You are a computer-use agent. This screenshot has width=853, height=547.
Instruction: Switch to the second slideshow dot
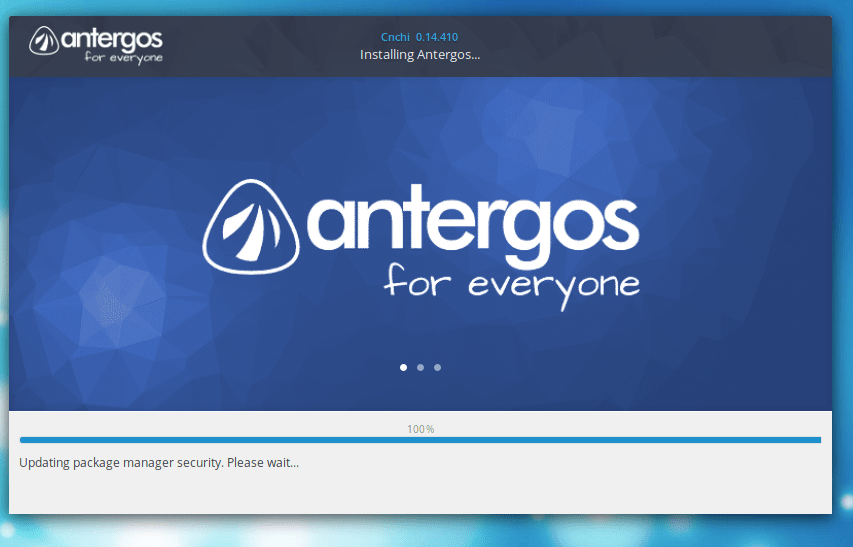tap(420, 367)
